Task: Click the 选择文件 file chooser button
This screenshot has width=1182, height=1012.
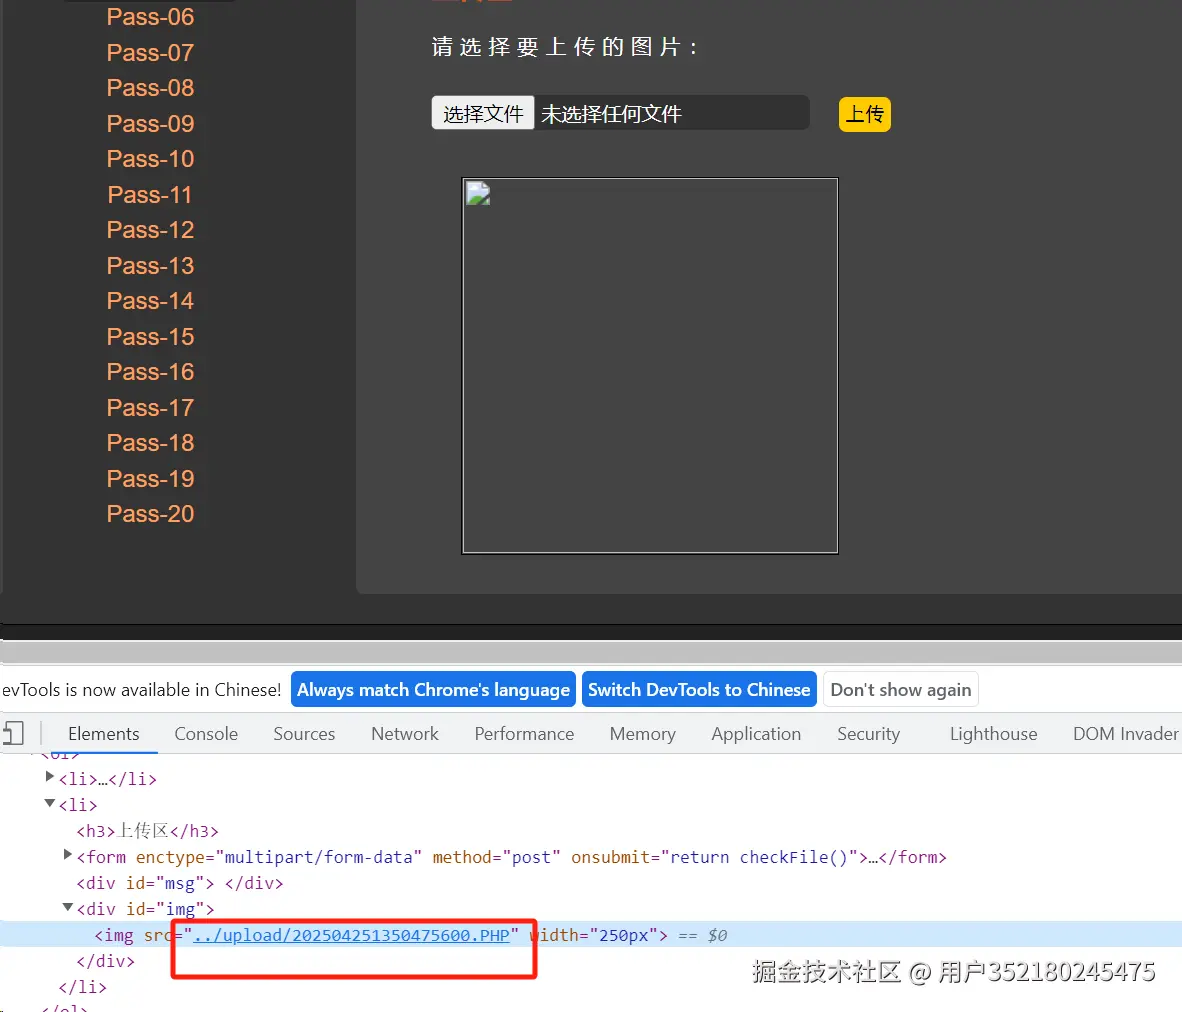Action: click(482, 113)
